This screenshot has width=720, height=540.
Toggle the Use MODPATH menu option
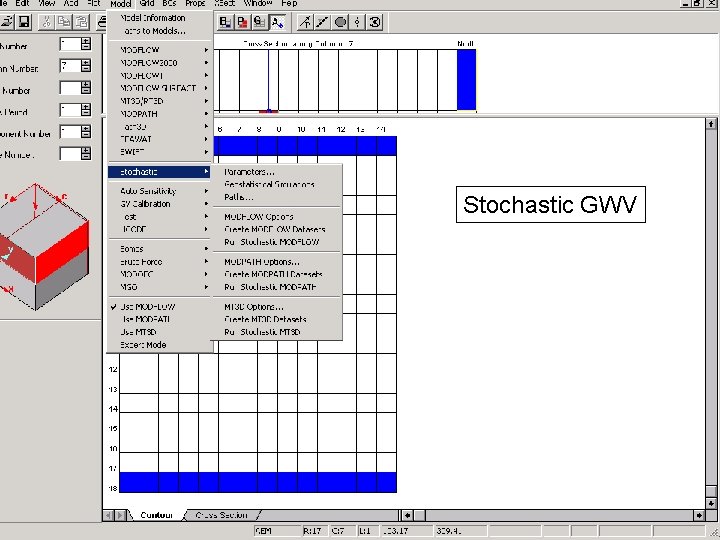coord(160,319)
